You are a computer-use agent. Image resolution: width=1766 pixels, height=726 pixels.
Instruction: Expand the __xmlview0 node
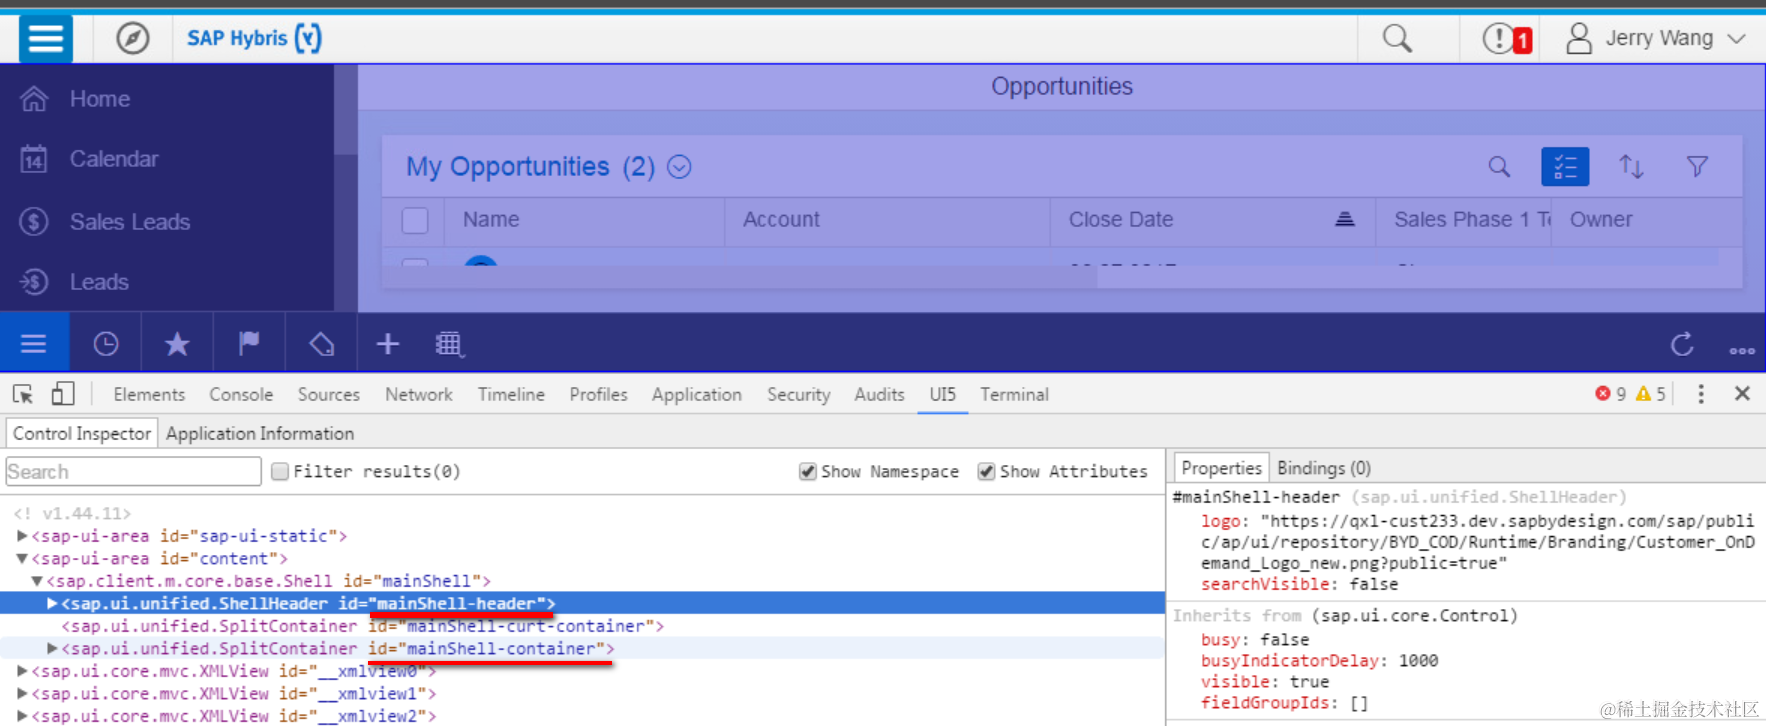coord(22,671)
